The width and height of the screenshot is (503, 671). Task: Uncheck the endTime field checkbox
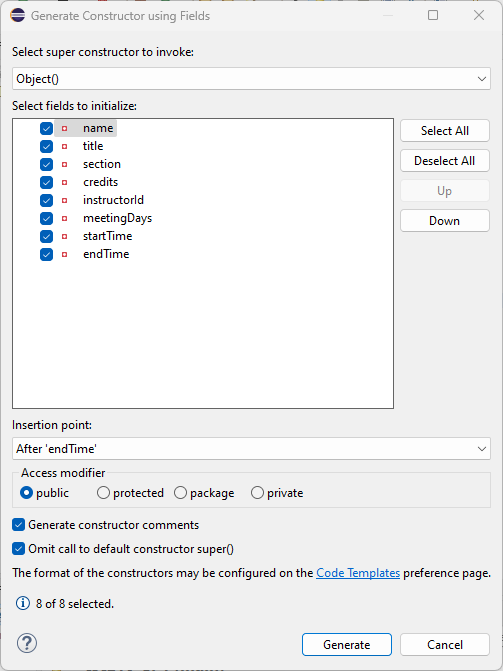46,254
